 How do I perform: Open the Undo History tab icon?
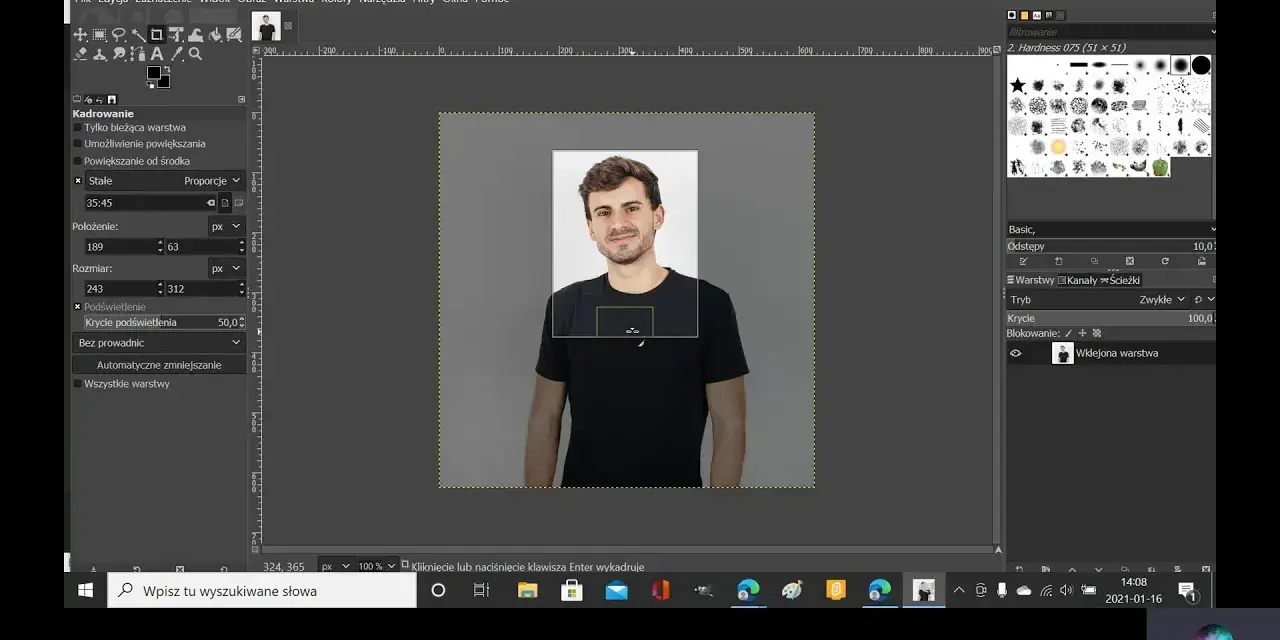click(99, 99)
